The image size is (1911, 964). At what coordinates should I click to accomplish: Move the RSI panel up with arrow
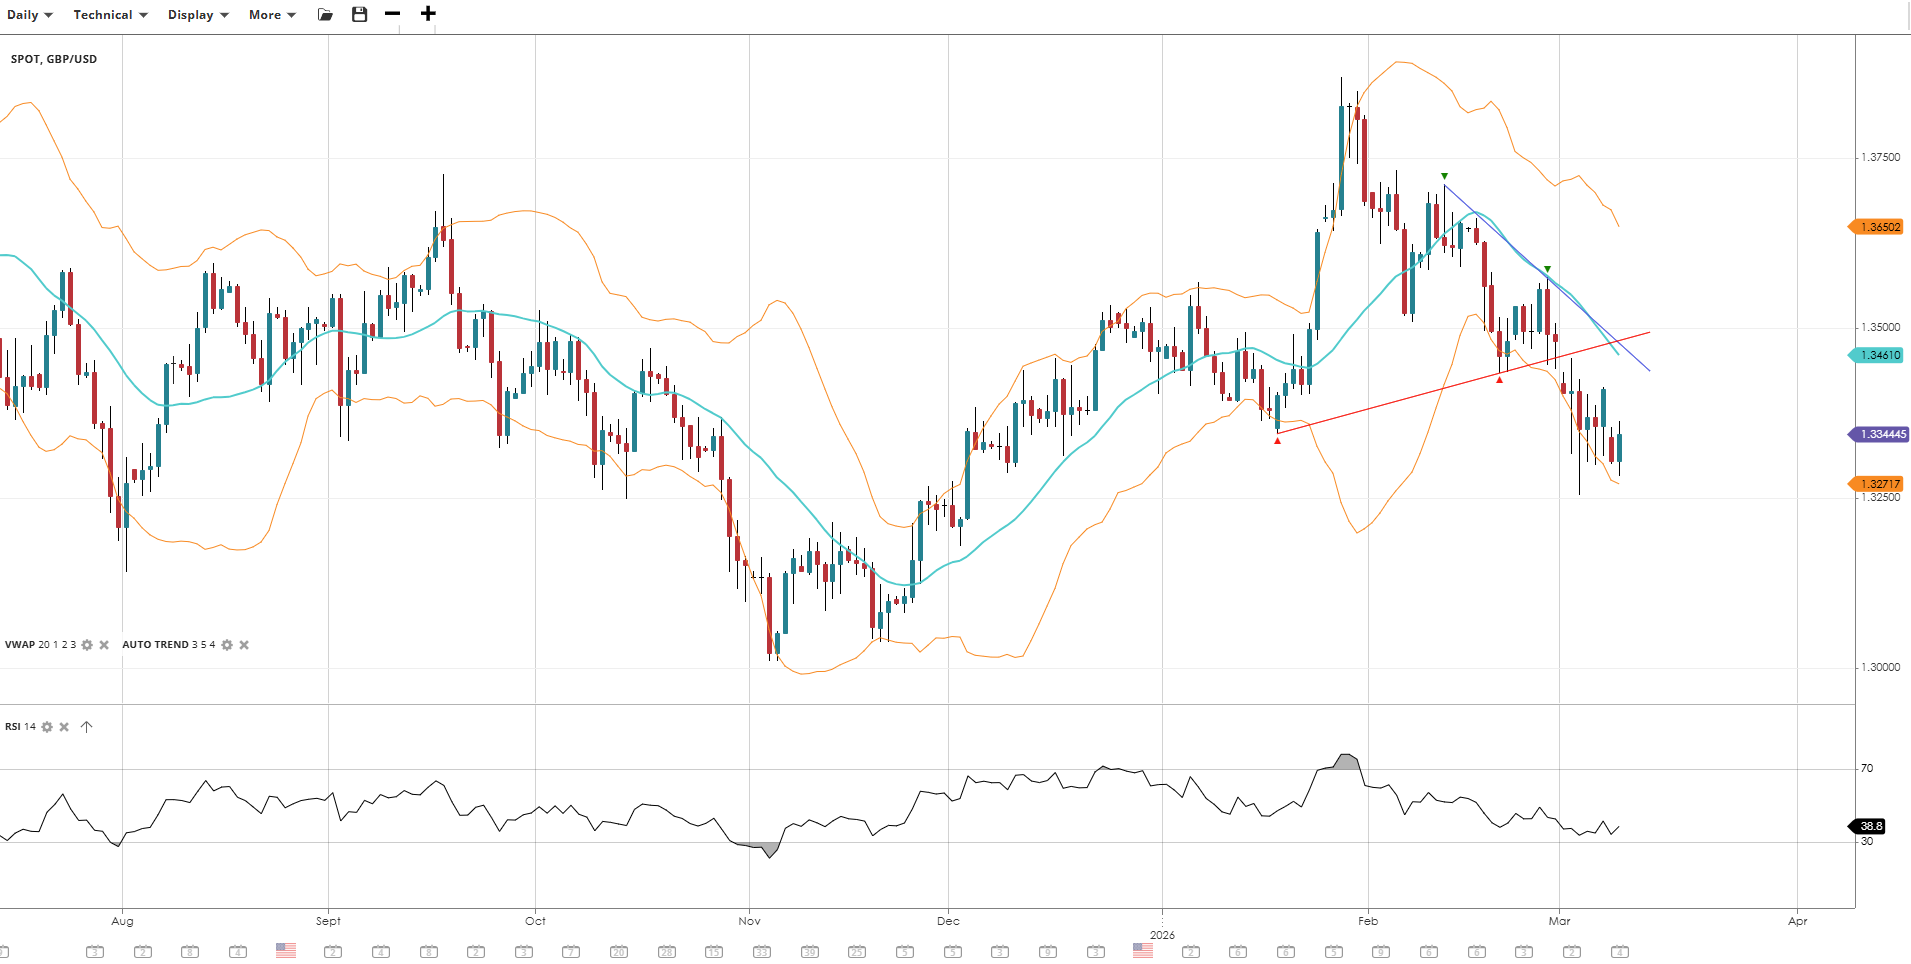click(x=87, y=727)
